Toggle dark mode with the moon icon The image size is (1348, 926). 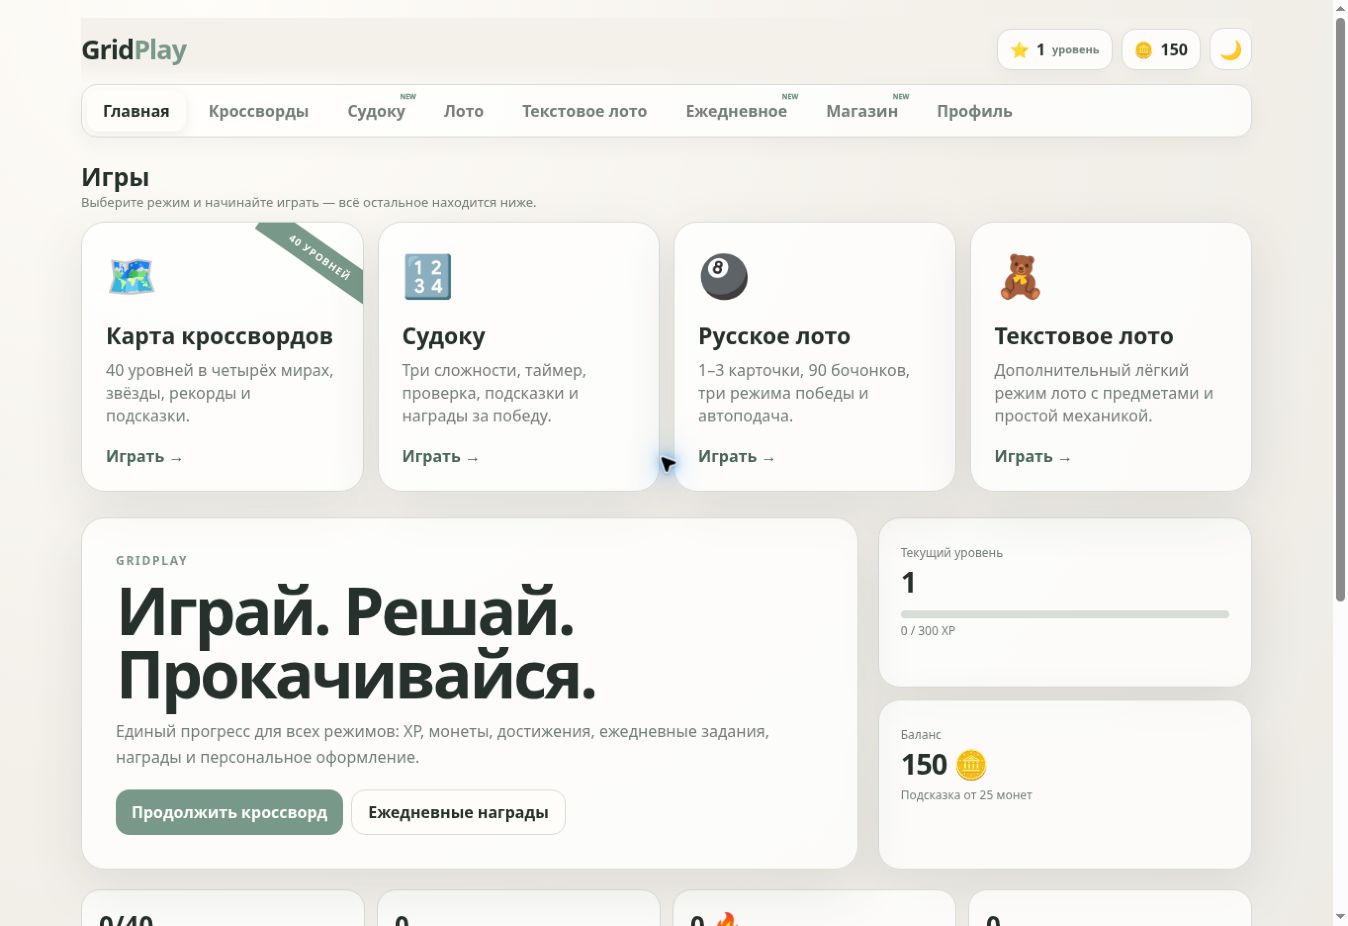pos(1230,49)
